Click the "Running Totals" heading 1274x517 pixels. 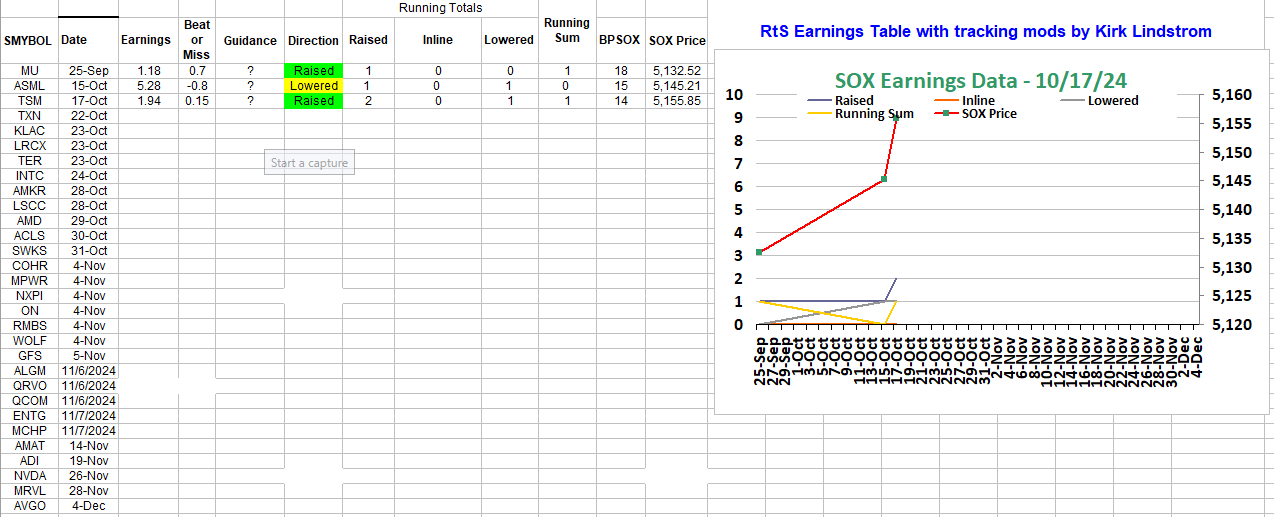click(440, 8)
